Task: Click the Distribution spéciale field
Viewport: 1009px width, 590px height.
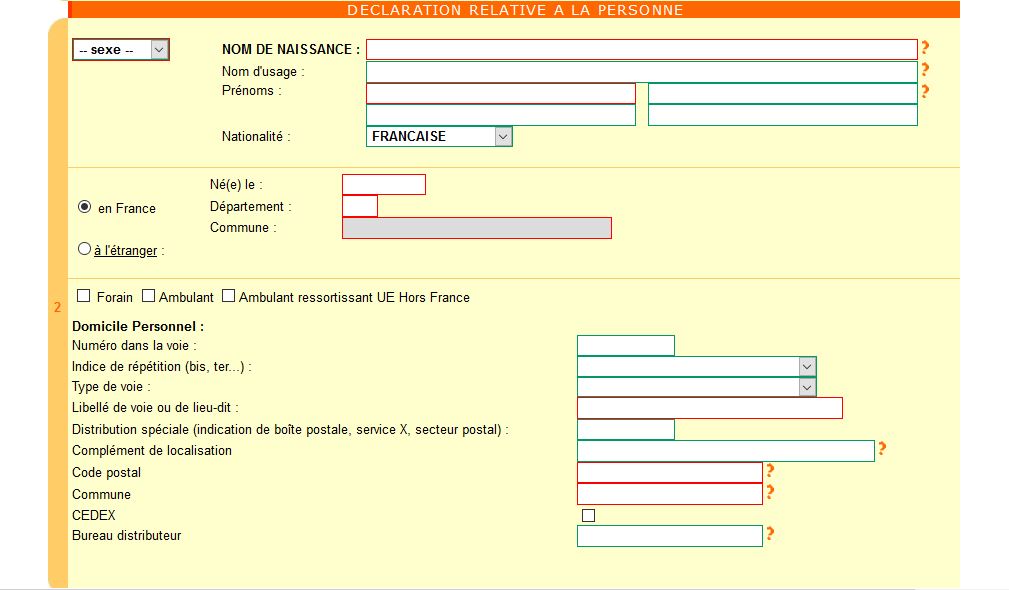Action: 625,430
